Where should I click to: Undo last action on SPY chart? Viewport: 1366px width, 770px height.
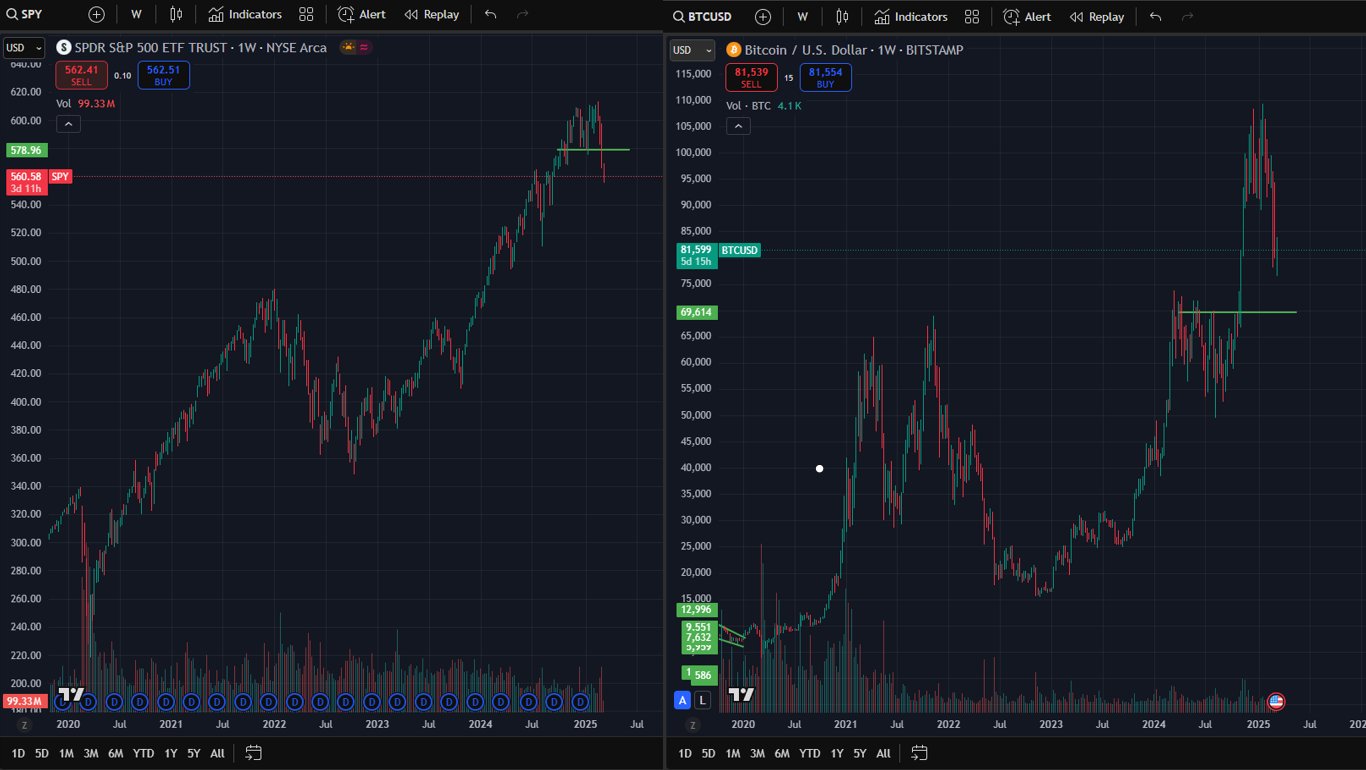(490, 15)
